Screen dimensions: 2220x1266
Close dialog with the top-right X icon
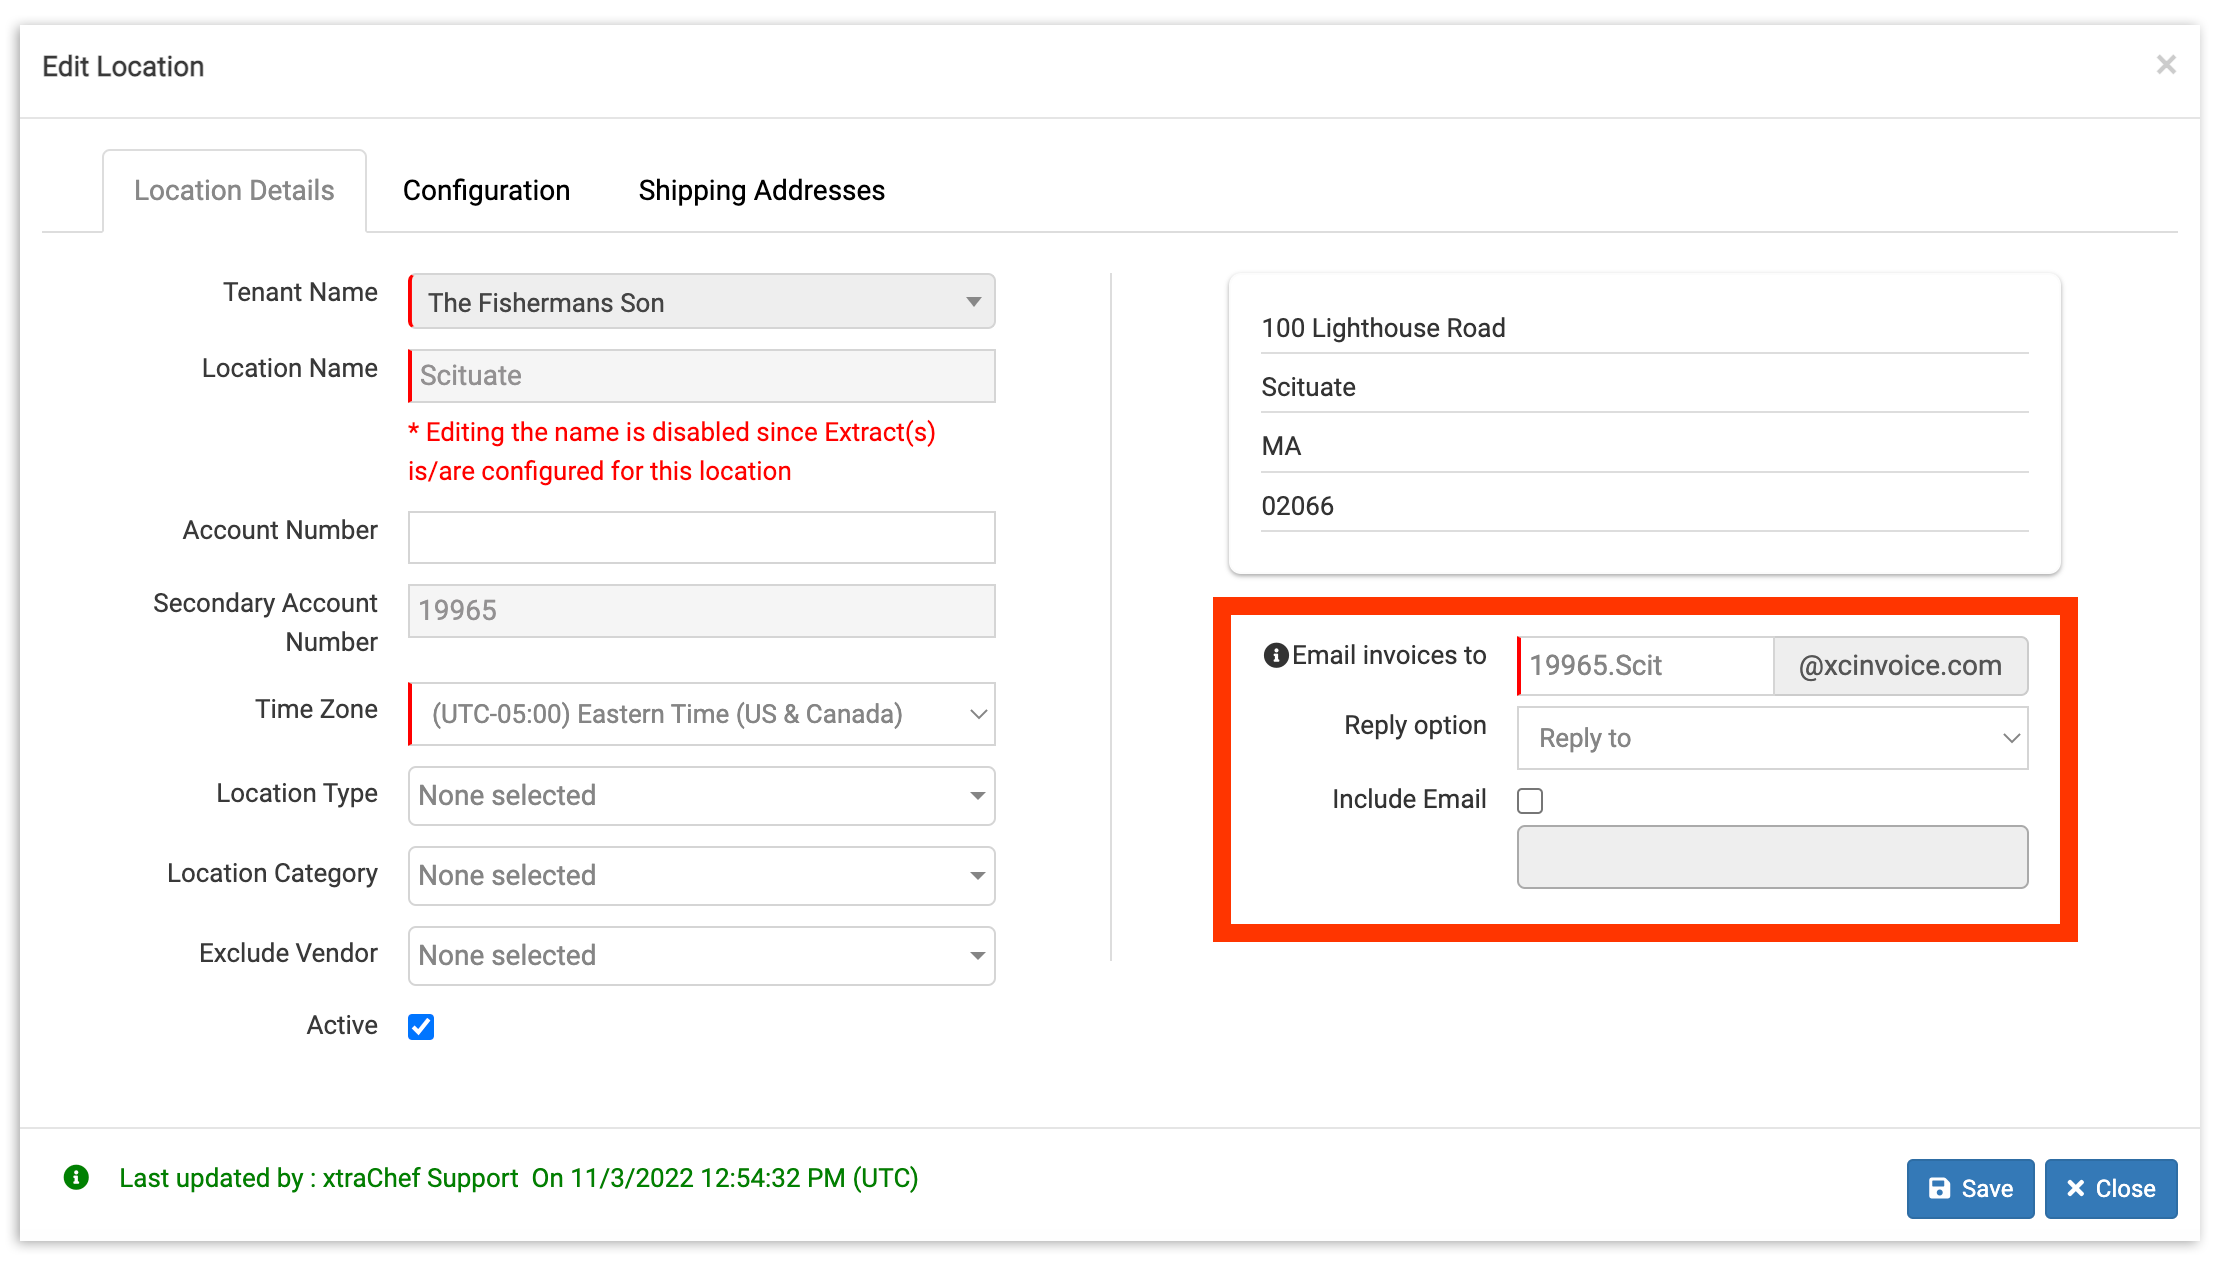[2166, 65]
